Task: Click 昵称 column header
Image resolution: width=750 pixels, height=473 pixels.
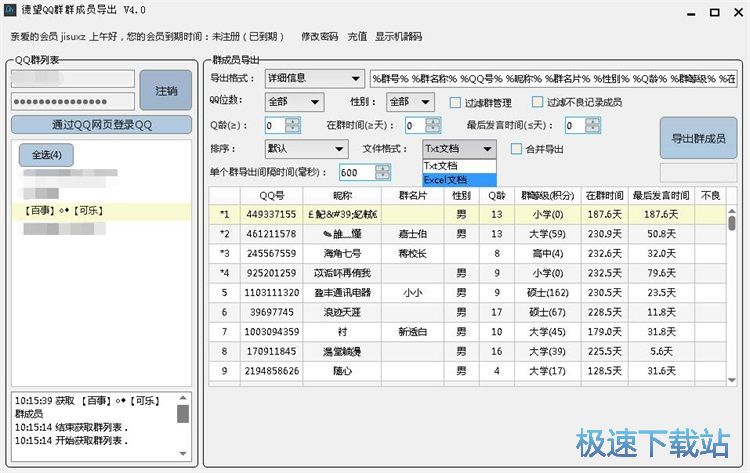Action: click(342, 195)
